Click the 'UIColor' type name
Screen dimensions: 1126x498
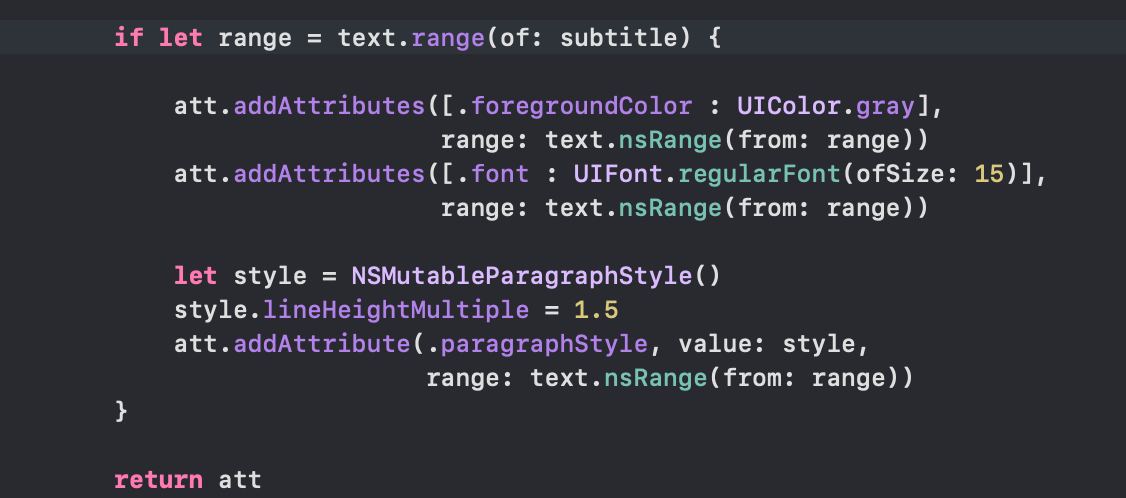(x=788, y=106)
